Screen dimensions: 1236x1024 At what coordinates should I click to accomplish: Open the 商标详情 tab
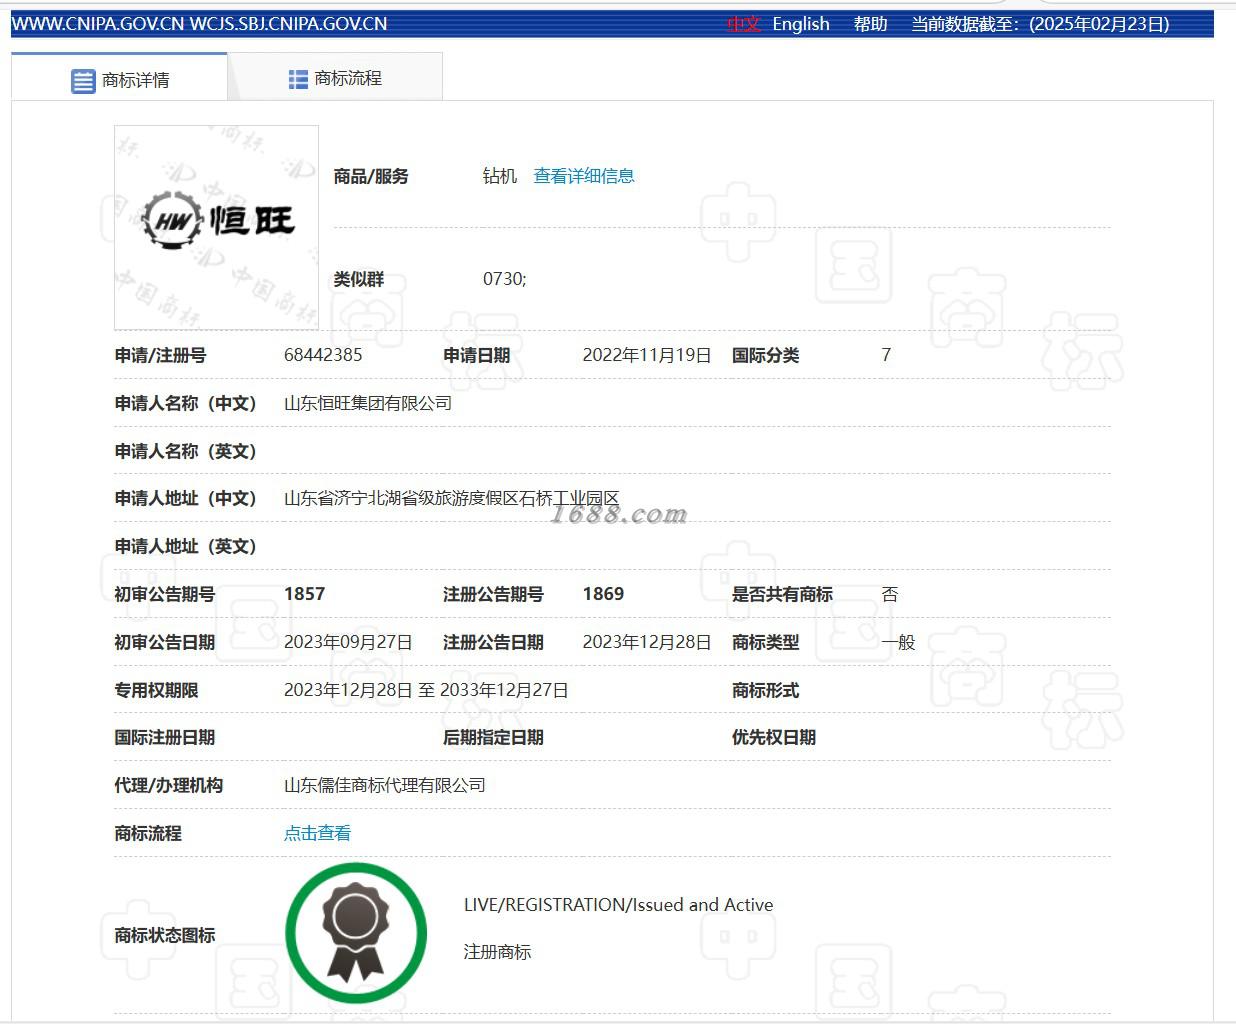(119, 78)
